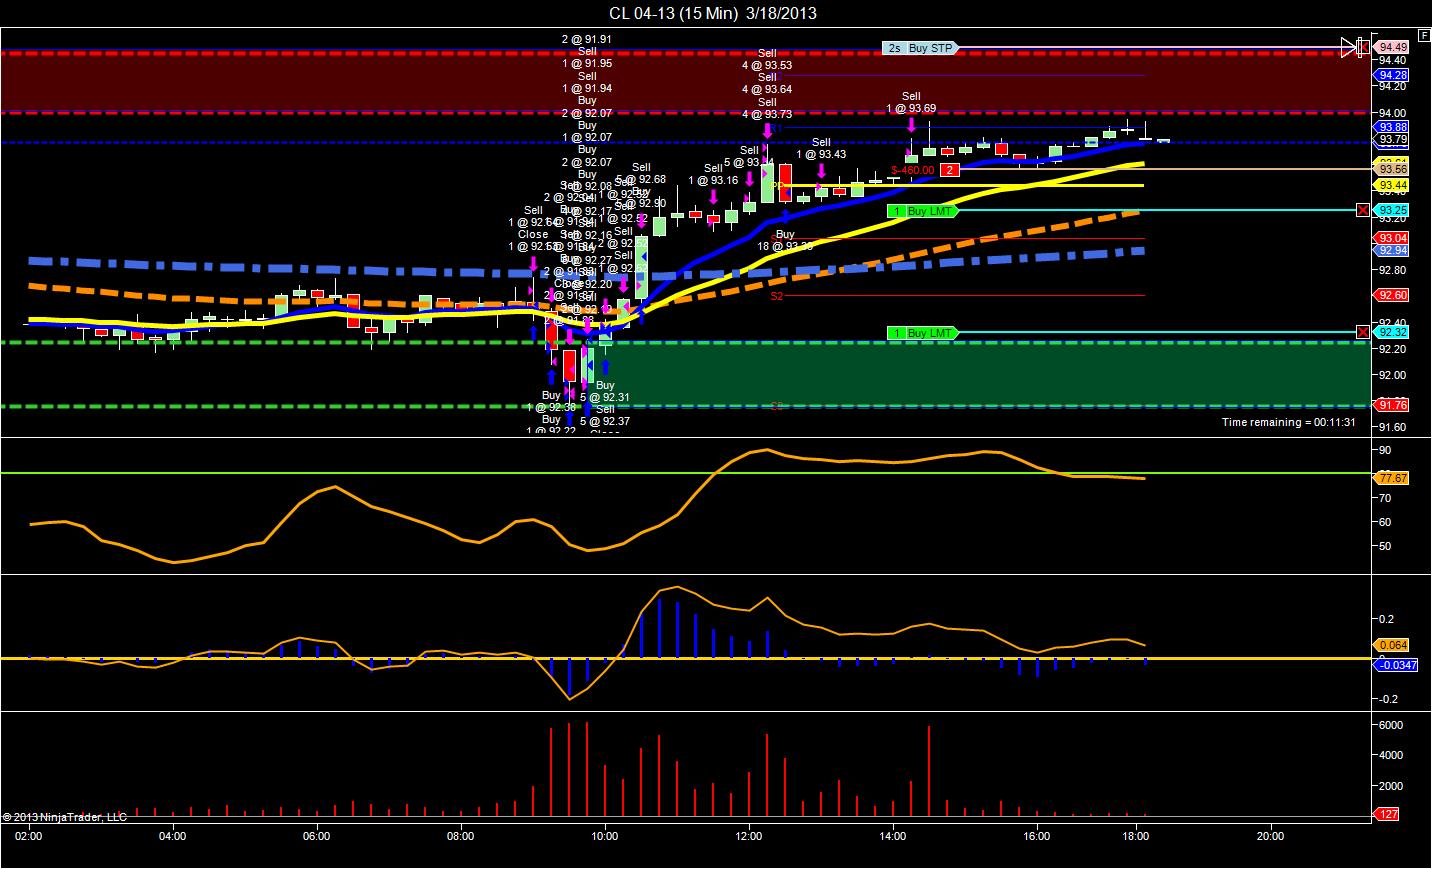The height and width of the screenshot is (869, 1432).
Task: Click the 'Sell 1 @ 93.69' execution label
Action: (910, 103)
